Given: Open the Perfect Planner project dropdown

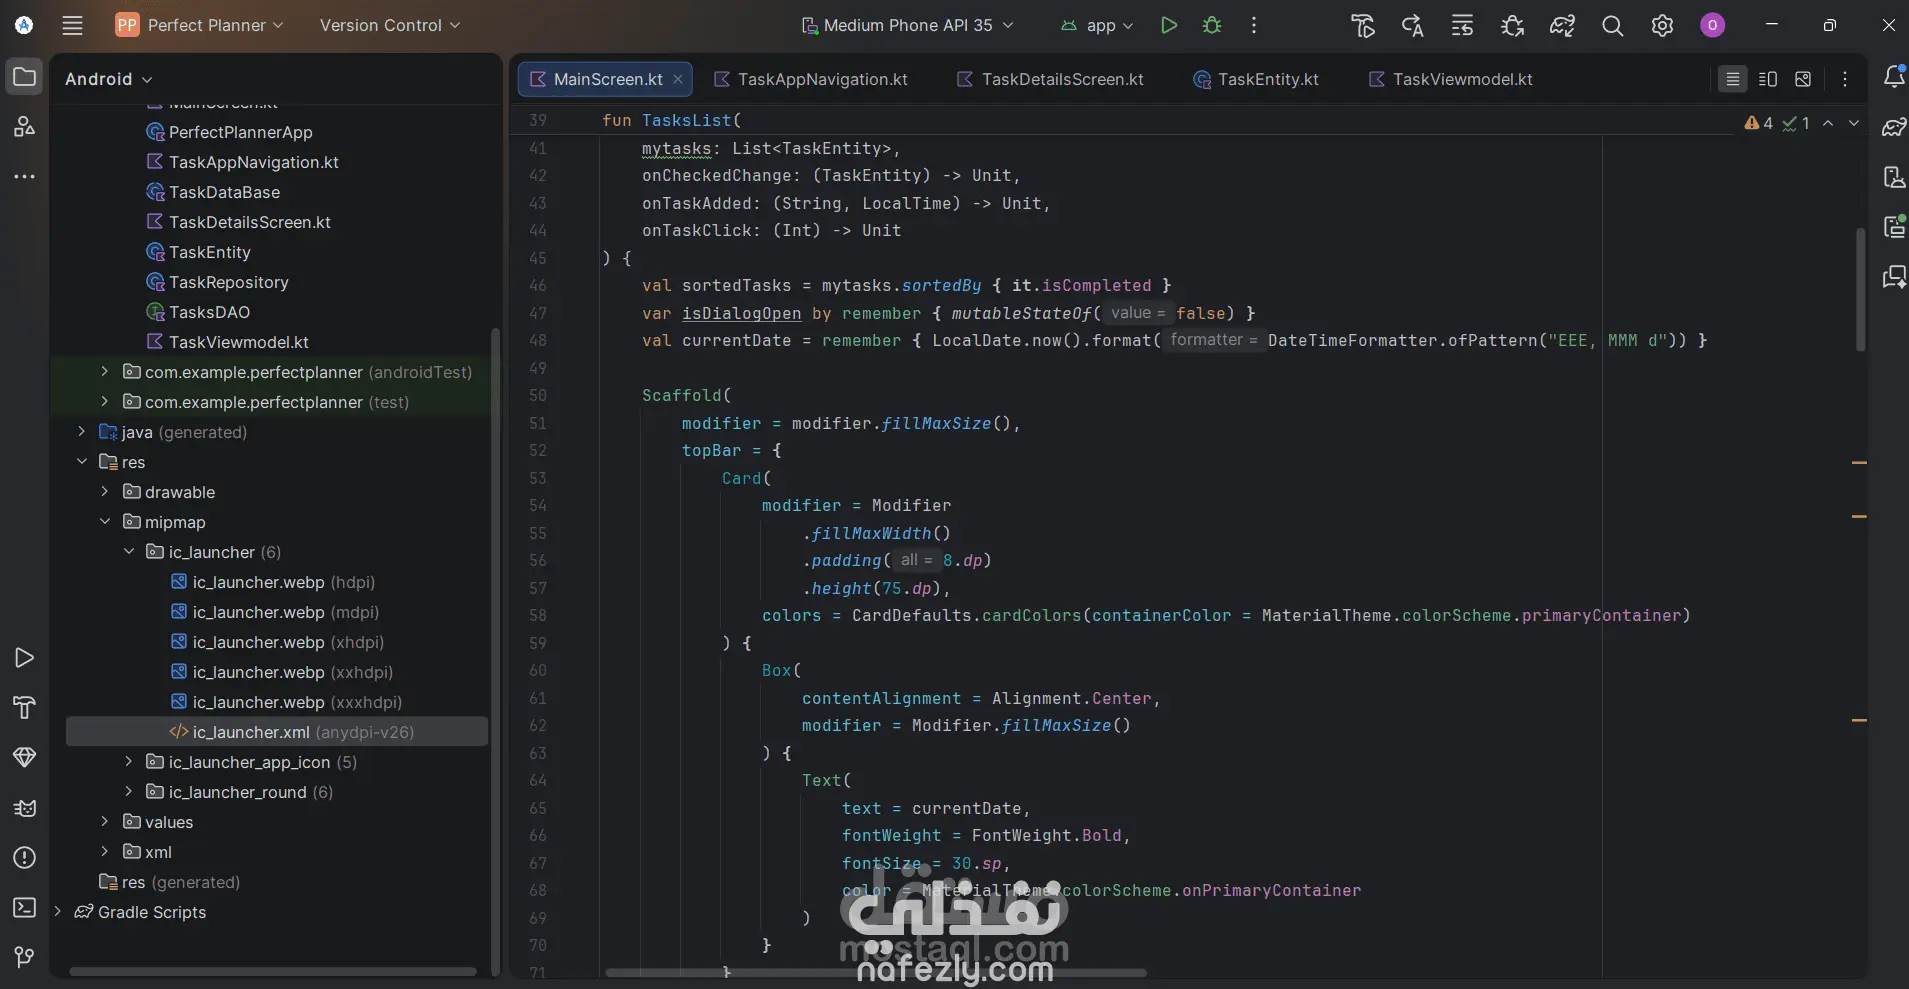Looking at the screenshot, I should [200, 25].
